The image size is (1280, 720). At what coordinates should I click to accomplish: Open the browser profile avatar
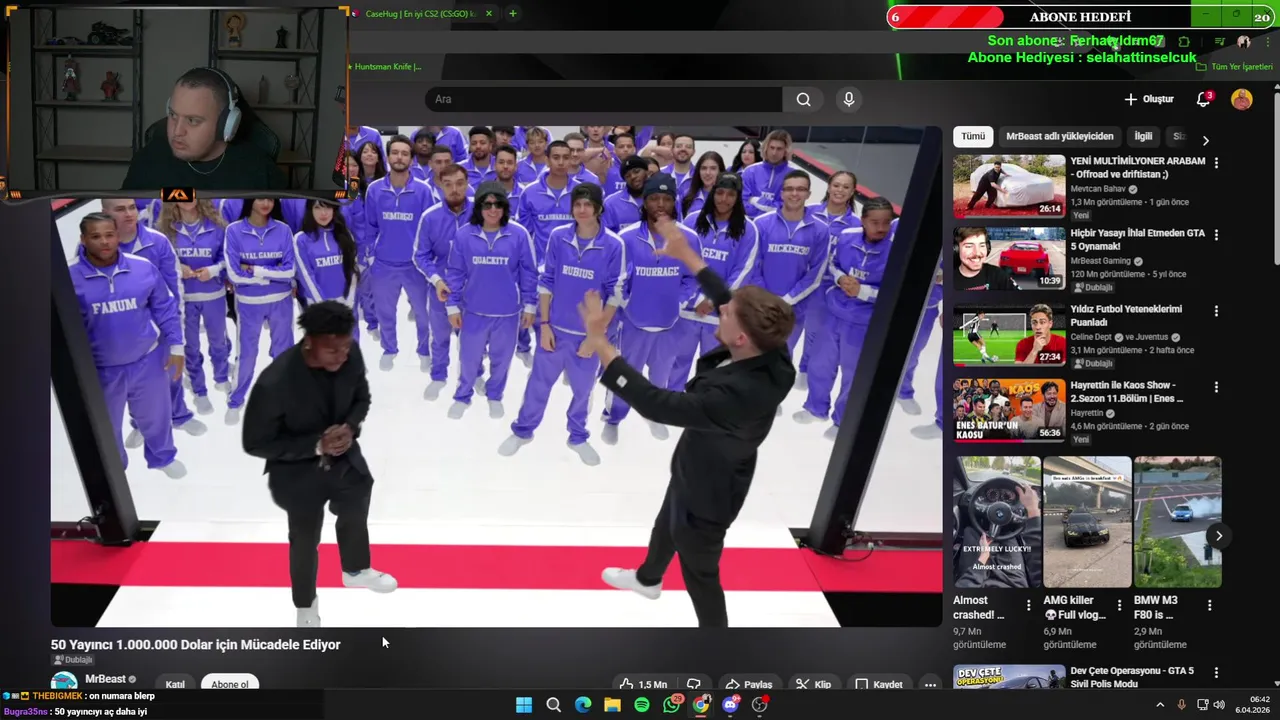click(x=1243, y=42)
